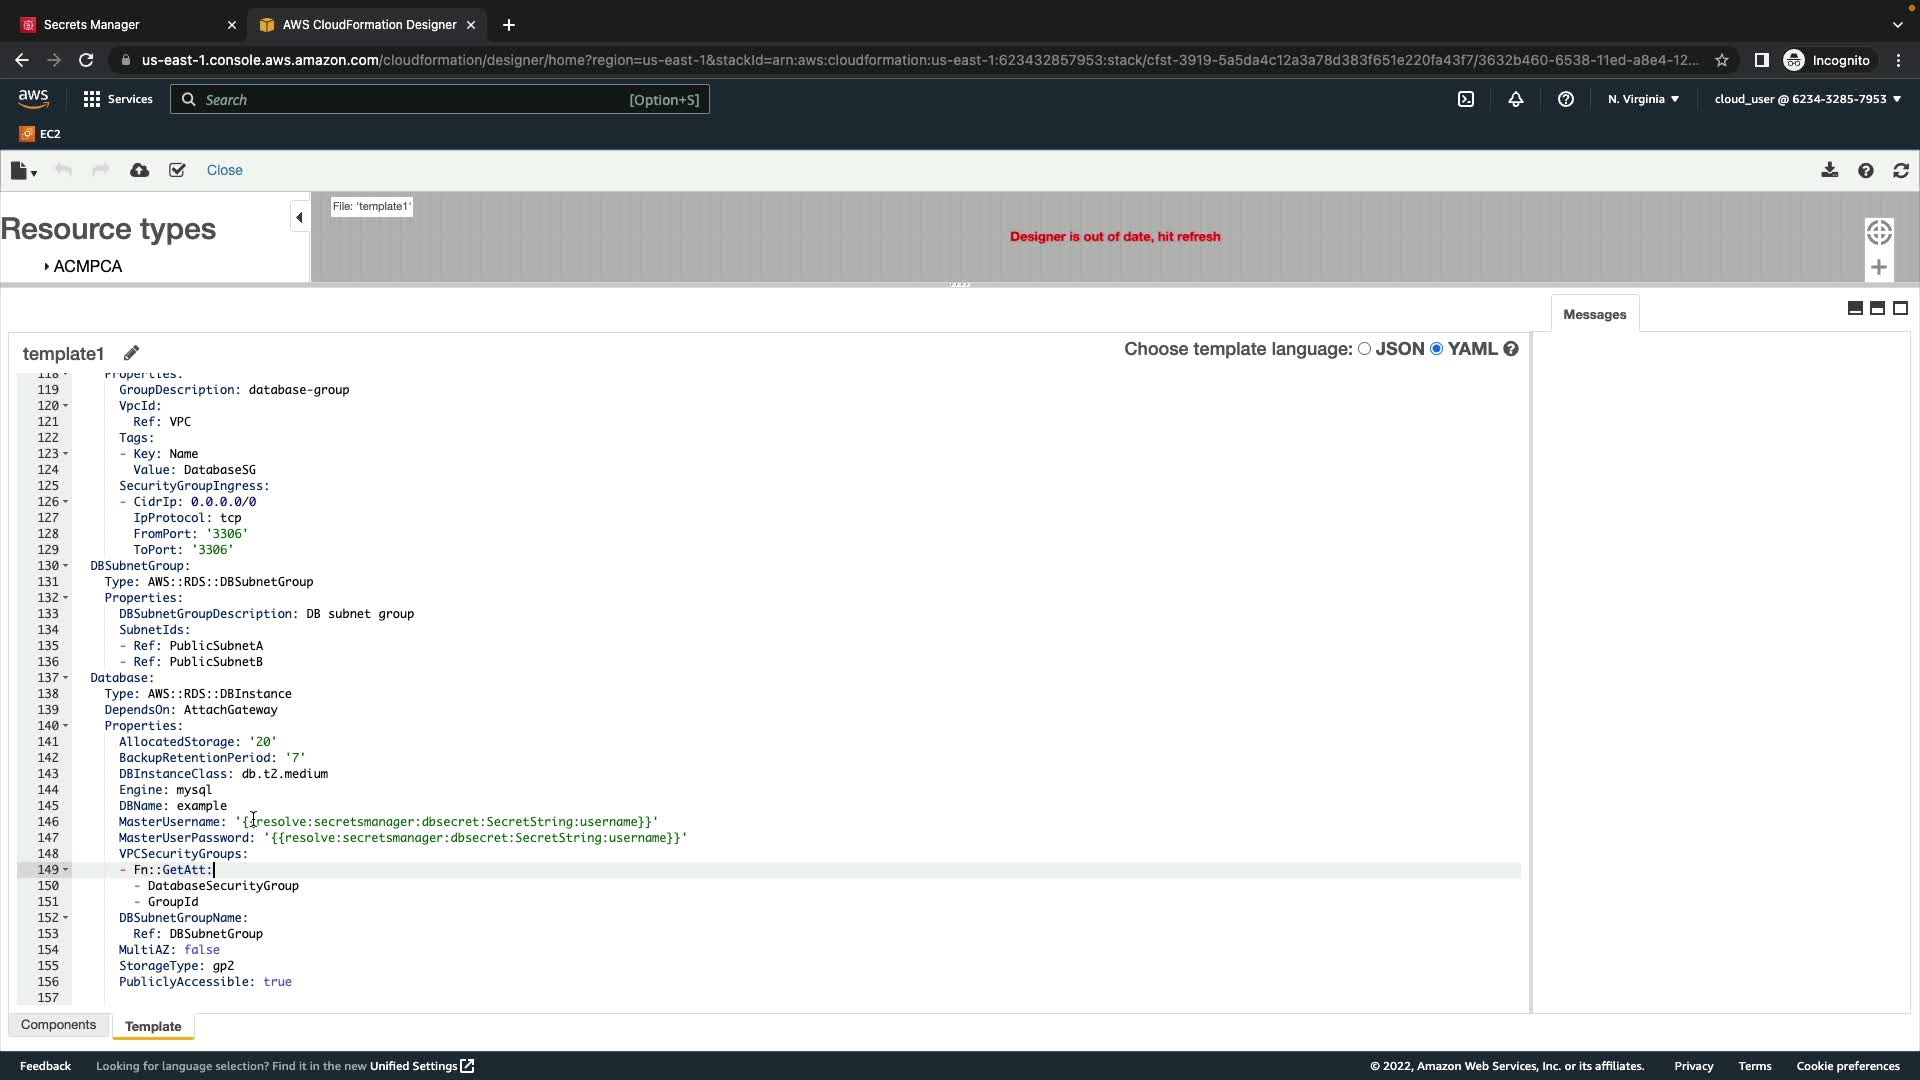Select YAML template language

(1437, 349)
